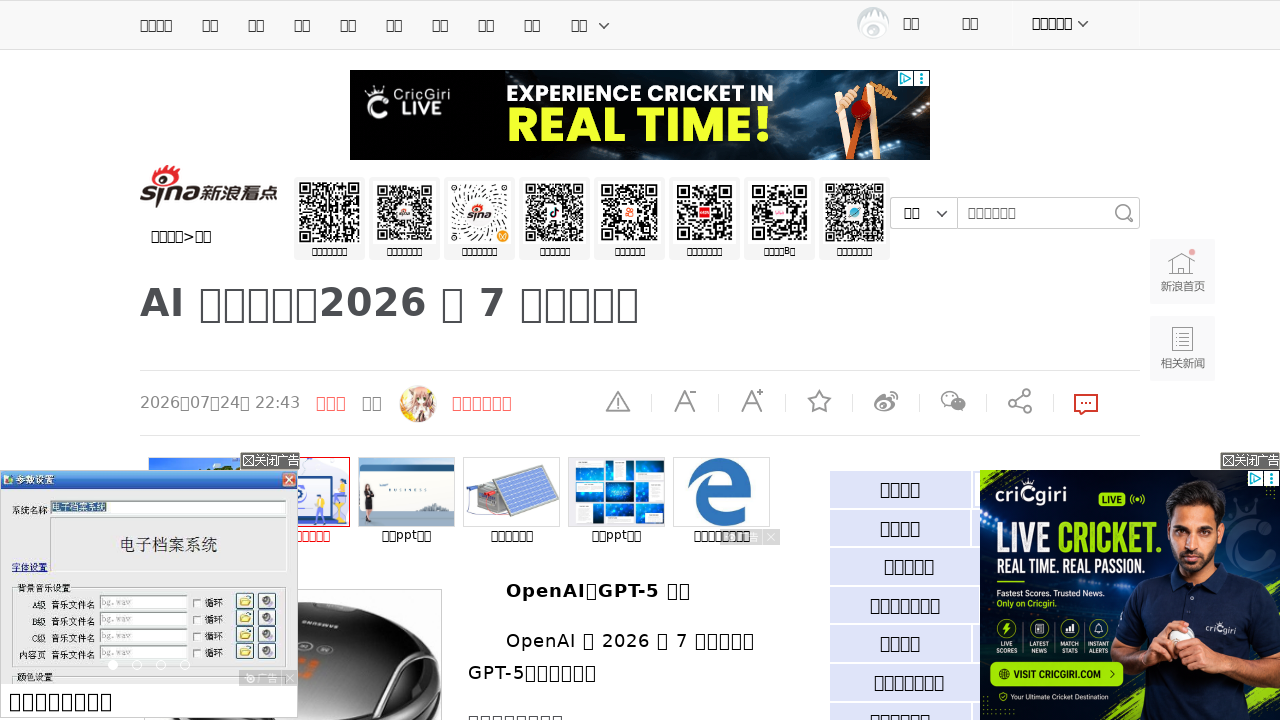Click AdChoices icon on right cricket ad
This screenshot has height=720, width=1280.
click(1256, 479)
